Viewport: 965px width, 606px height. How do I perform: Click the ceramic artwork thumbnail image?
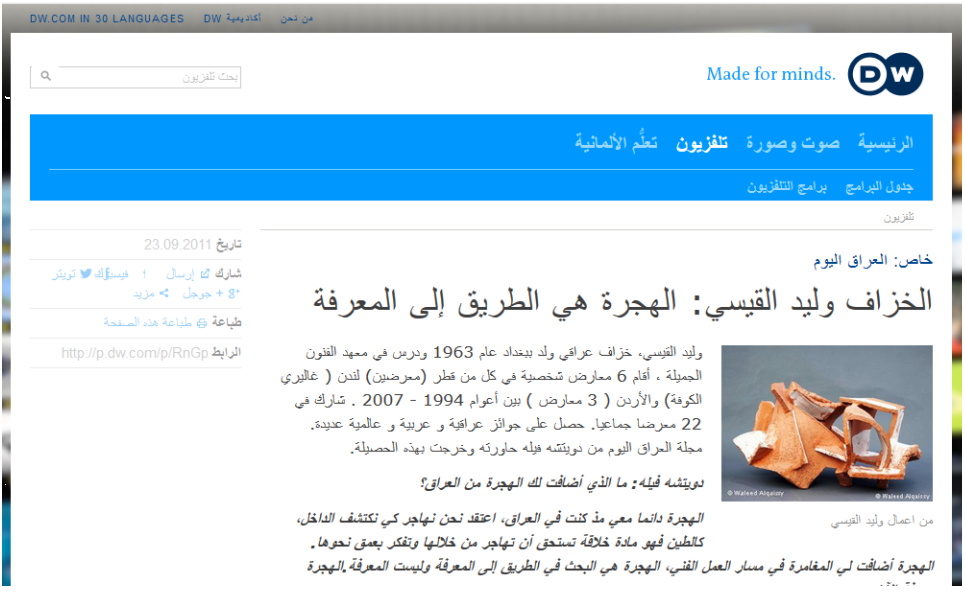(x=827, y=423)
